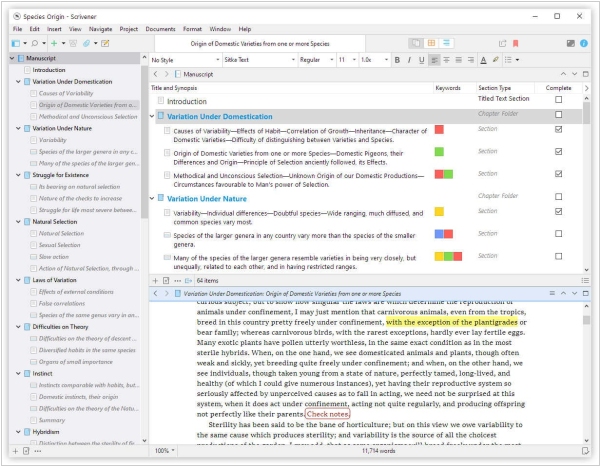Click the red bookmark icon

(x=515, y=44)
